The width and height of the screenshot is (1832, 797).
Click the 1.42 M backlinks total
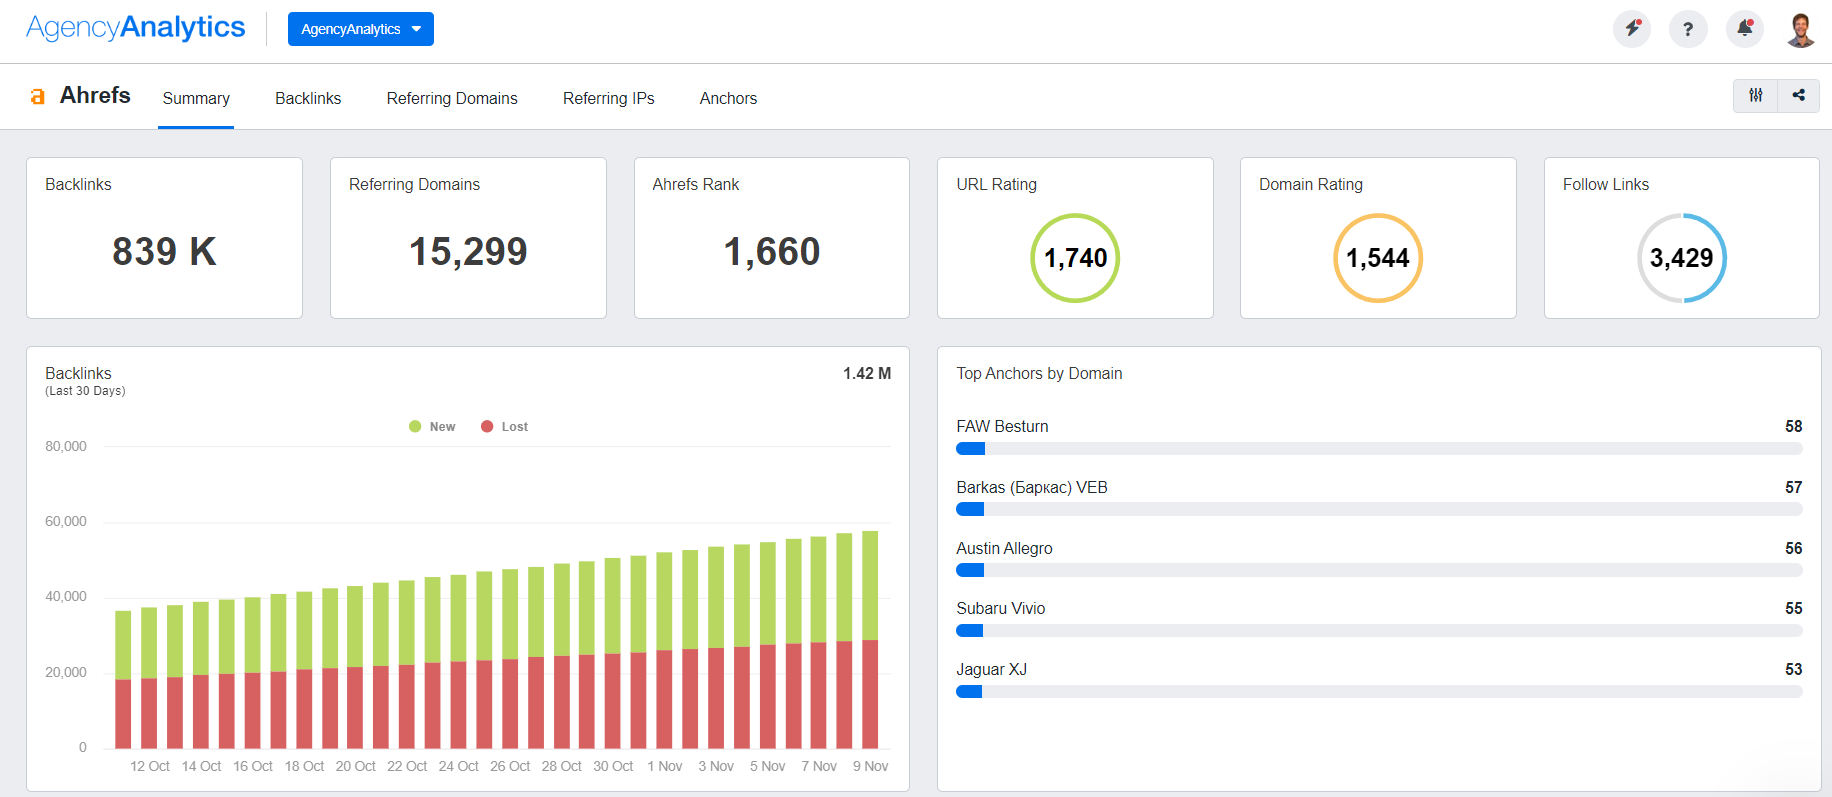[867, 373]
